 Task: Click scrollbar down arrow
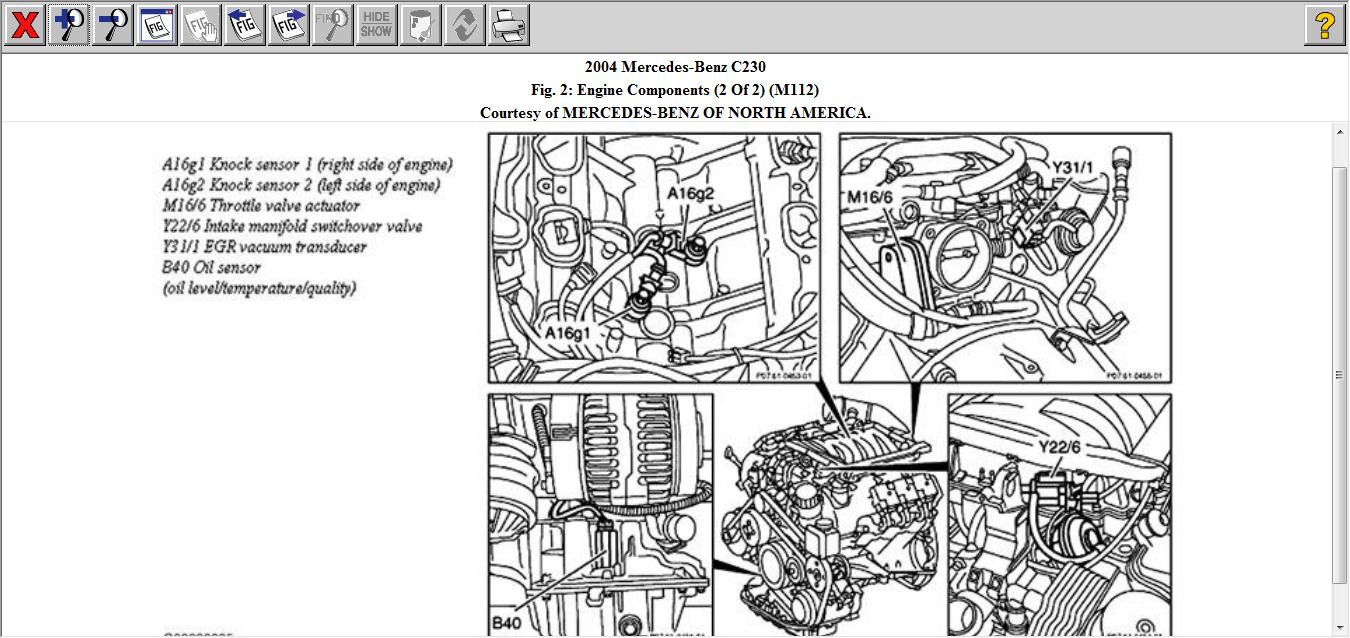[1340, 627]
